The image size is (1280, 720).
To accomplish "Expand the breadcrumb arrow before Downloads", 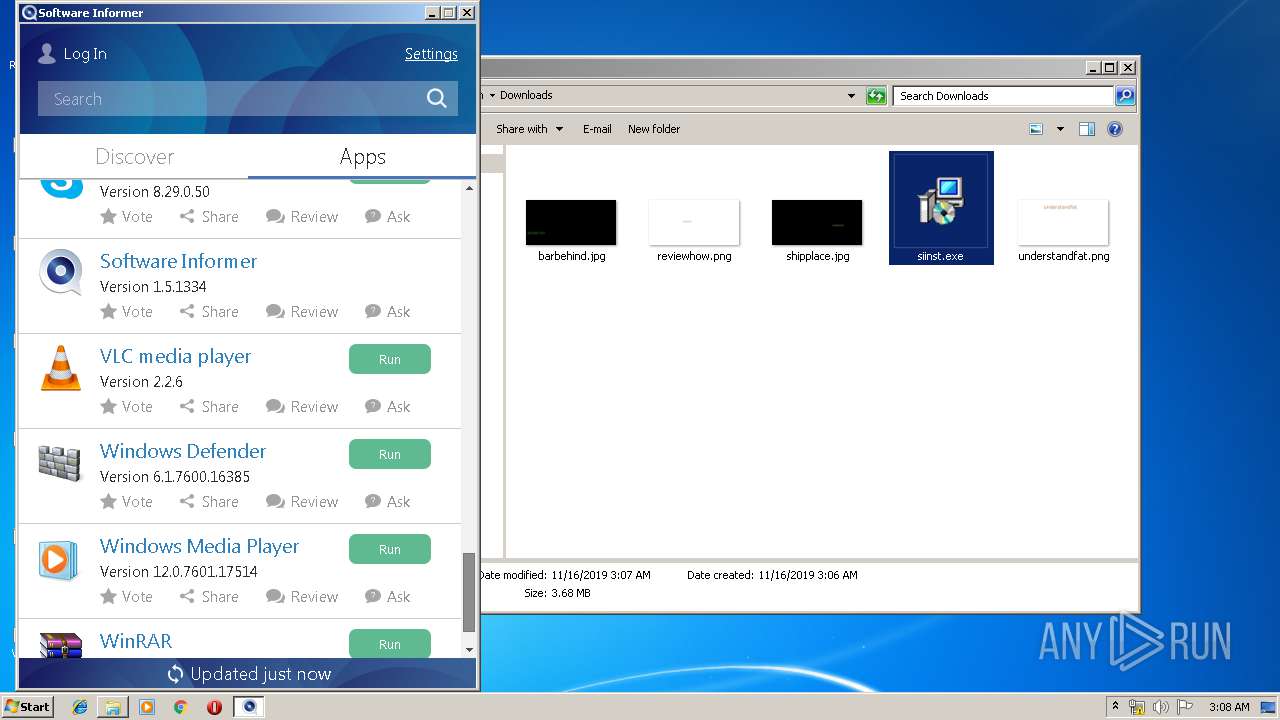I will pyautogui.click(x=492, y=96).
